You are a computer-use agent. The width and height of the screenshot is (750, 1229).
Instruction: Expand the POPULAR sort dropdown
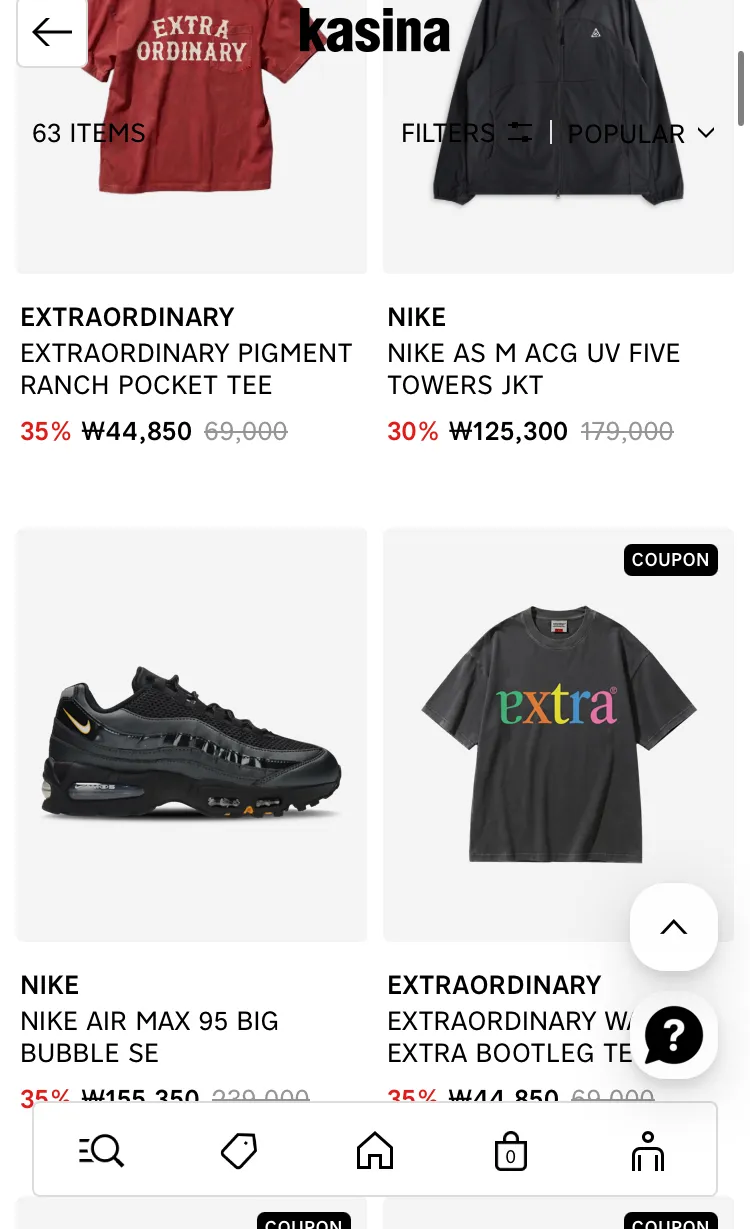coord(641,133)
